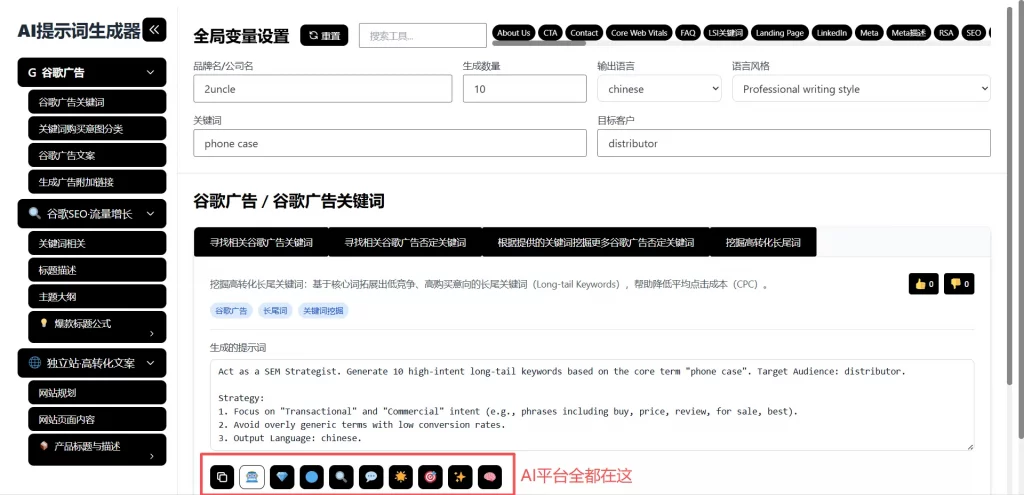Click the speech bubble AI platform icon
Image resolution: width=1024 pixels, height=495 pixels.
click(x=371, y=477)
